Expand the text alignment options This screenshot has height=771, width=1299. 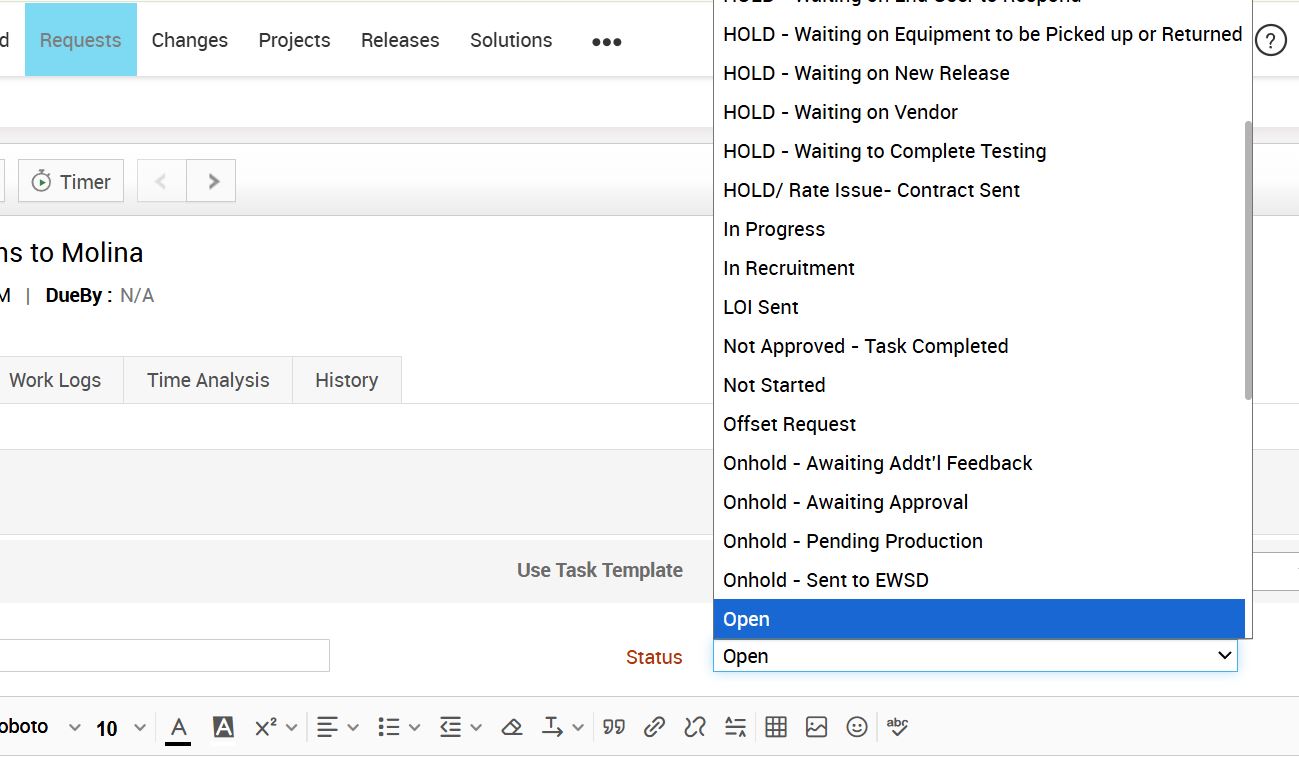coord(337,728)
